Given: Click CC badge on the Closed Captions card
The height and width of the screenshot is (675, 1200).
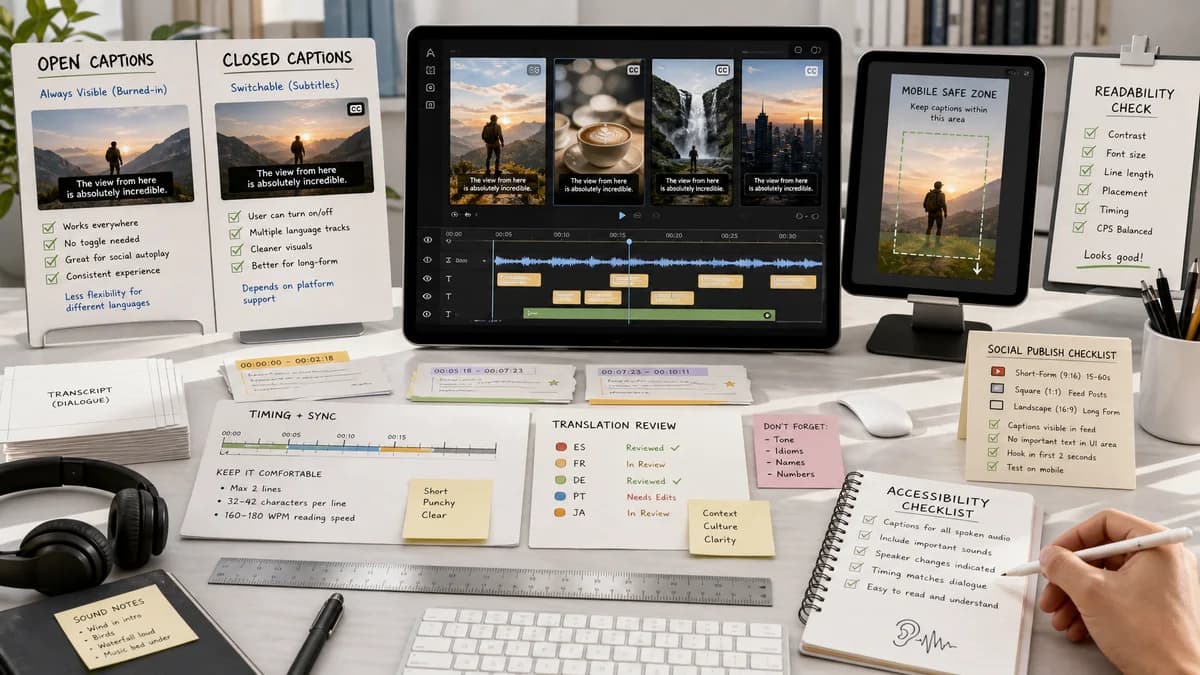Looking at the screenshot, I should 356,109.
